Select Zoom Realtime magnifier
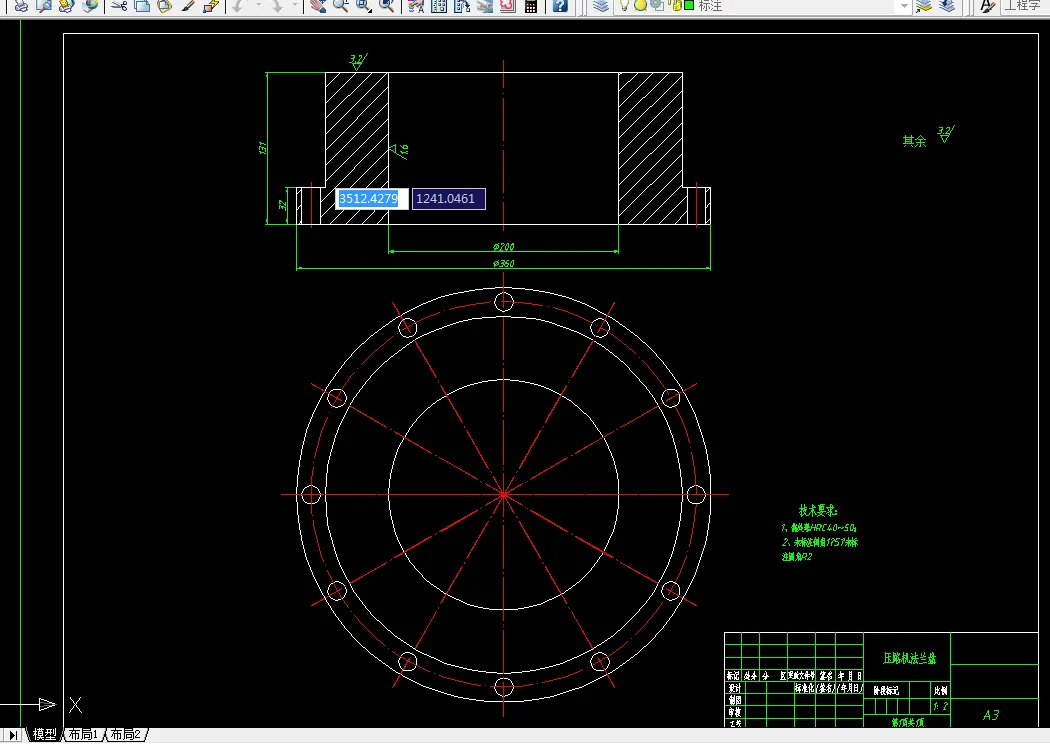The height and width of the screenshot is (744, 1050). [x=341, y=6]
